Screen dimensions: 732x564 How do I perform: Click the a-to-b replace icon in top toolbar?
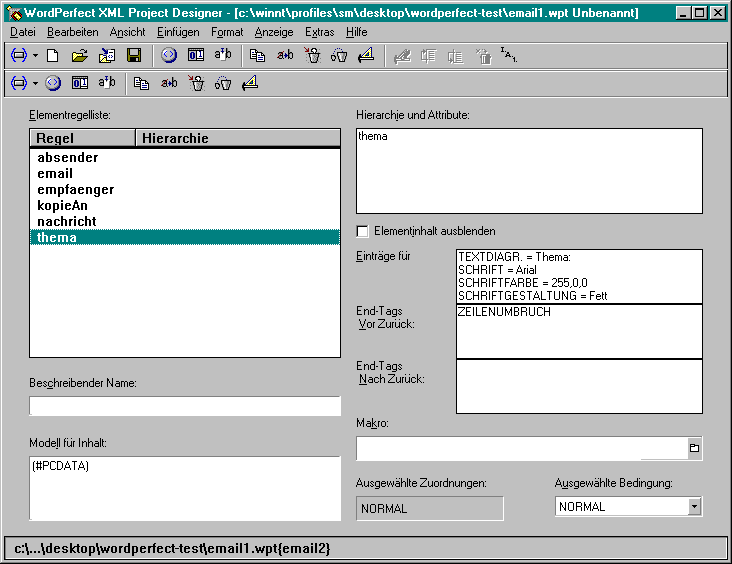coord(285,56)
